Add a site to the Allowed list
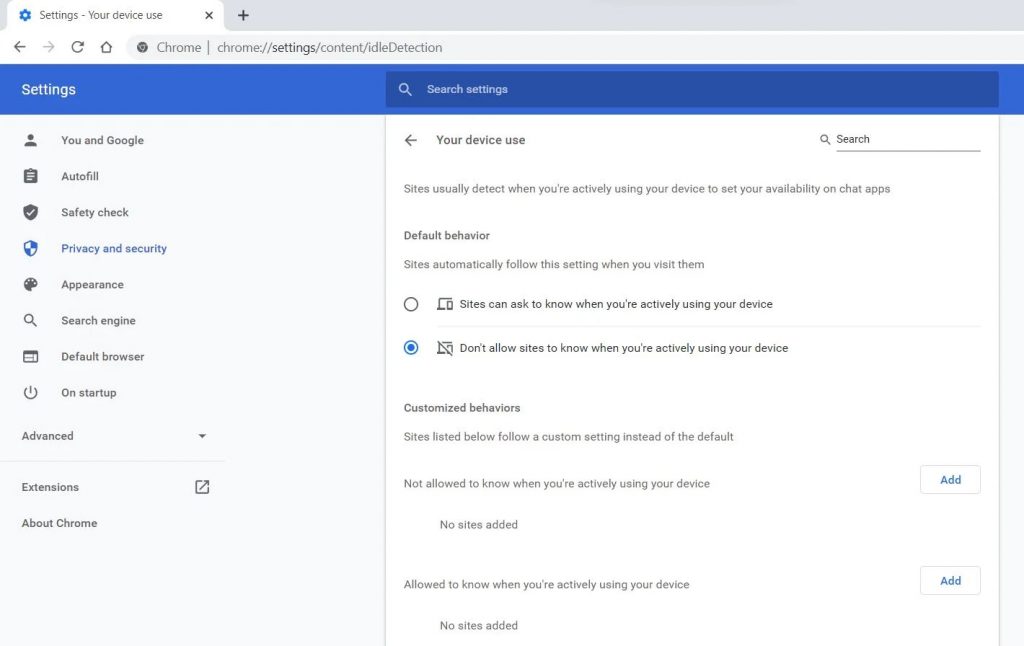Viewport: 1024px width, 646px height. point(950,581)
